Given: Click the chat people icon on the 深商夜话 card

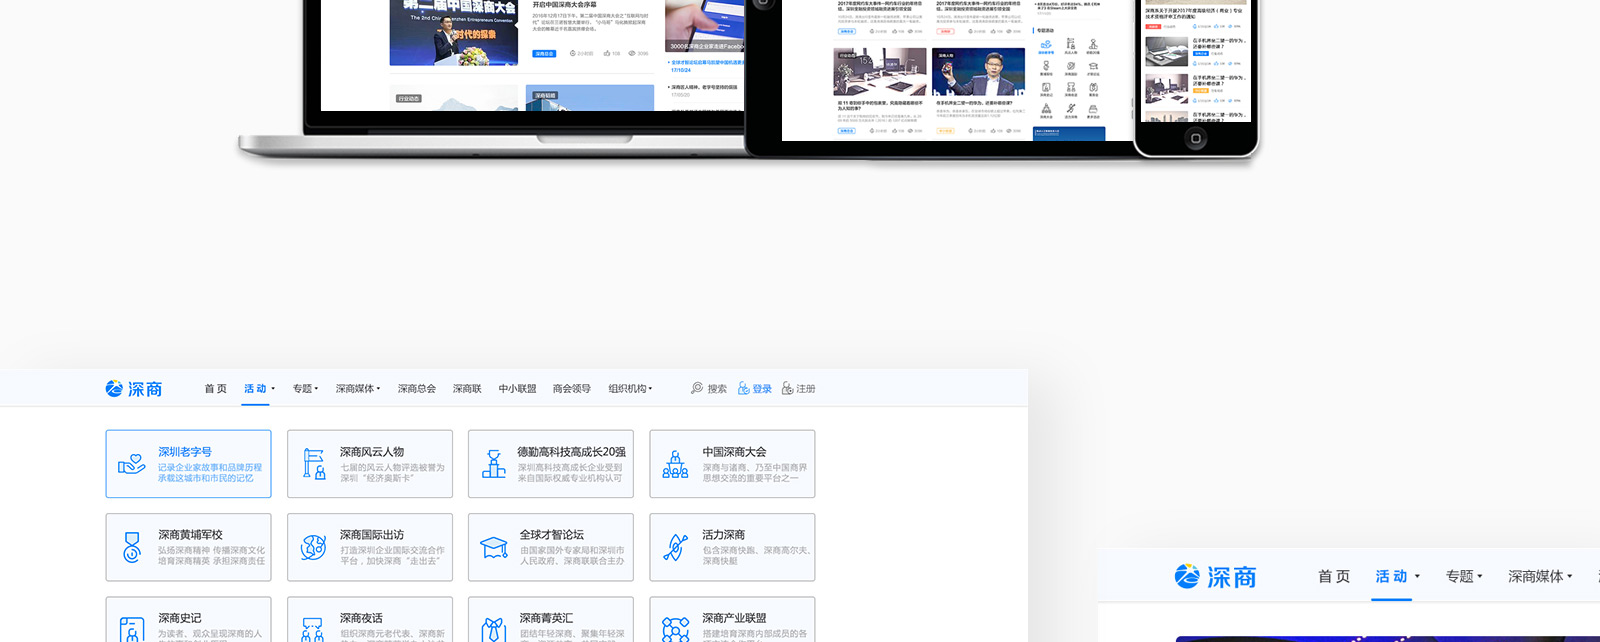Looking at the screenshot, I should pyautogui.click(x=313, y=630).
